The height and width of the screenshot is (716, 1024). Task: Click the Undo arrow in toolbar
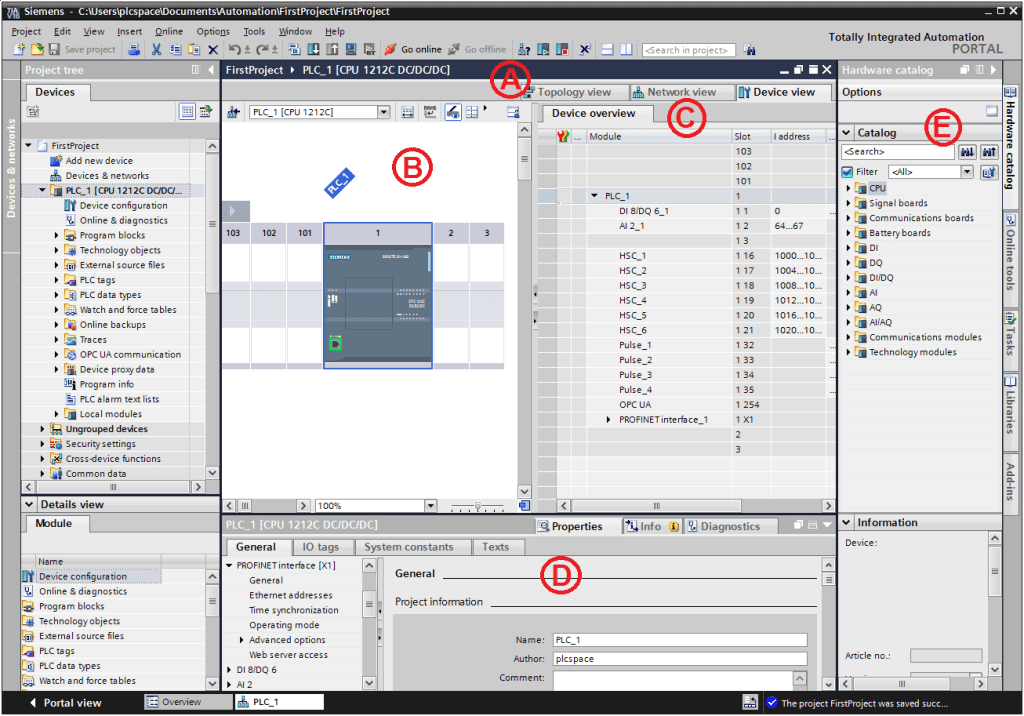click(233, 49)
